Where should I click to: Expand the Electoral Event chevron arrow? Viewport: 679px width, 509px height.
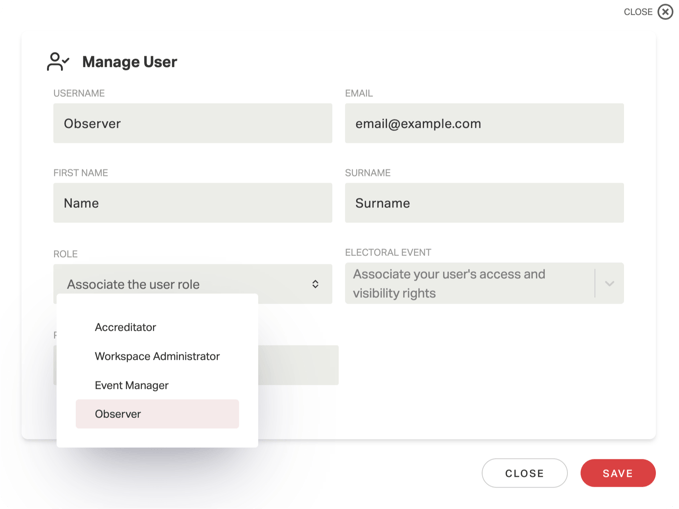(610, 284)
